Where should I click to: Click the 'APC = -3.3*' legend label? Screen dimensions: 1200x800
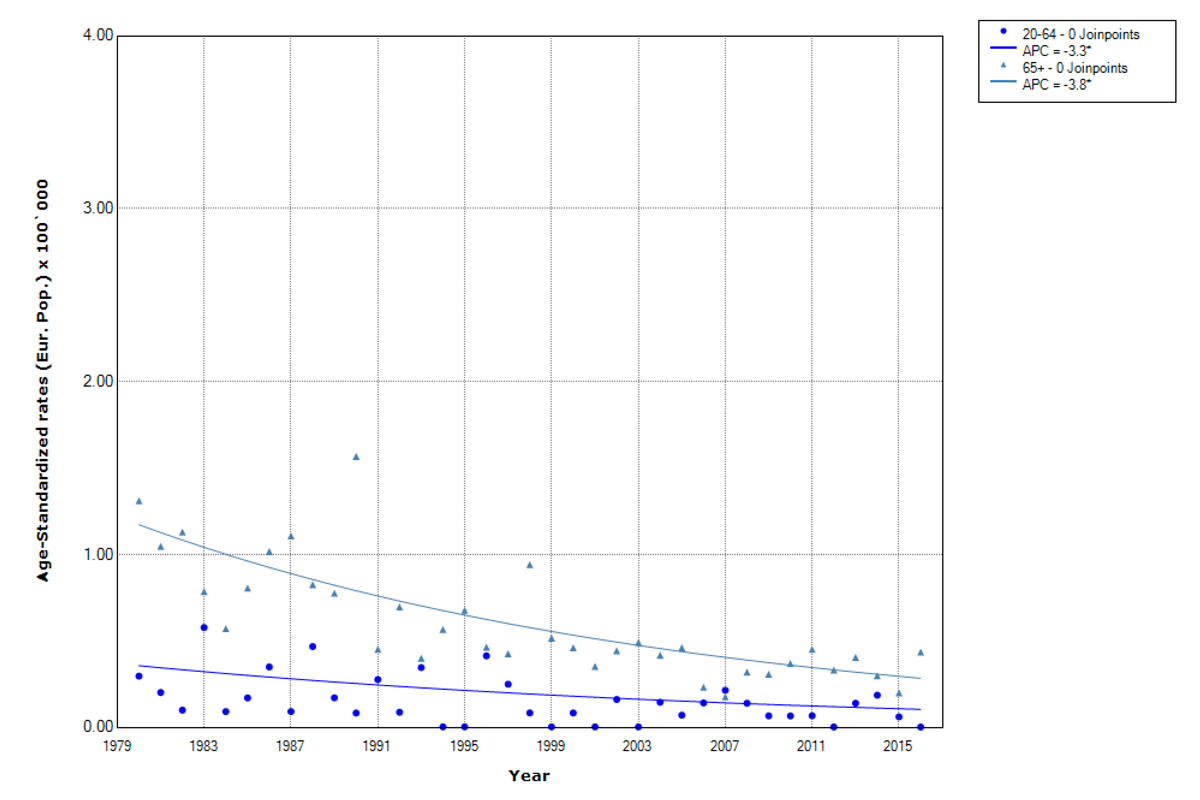[1055, 51]
